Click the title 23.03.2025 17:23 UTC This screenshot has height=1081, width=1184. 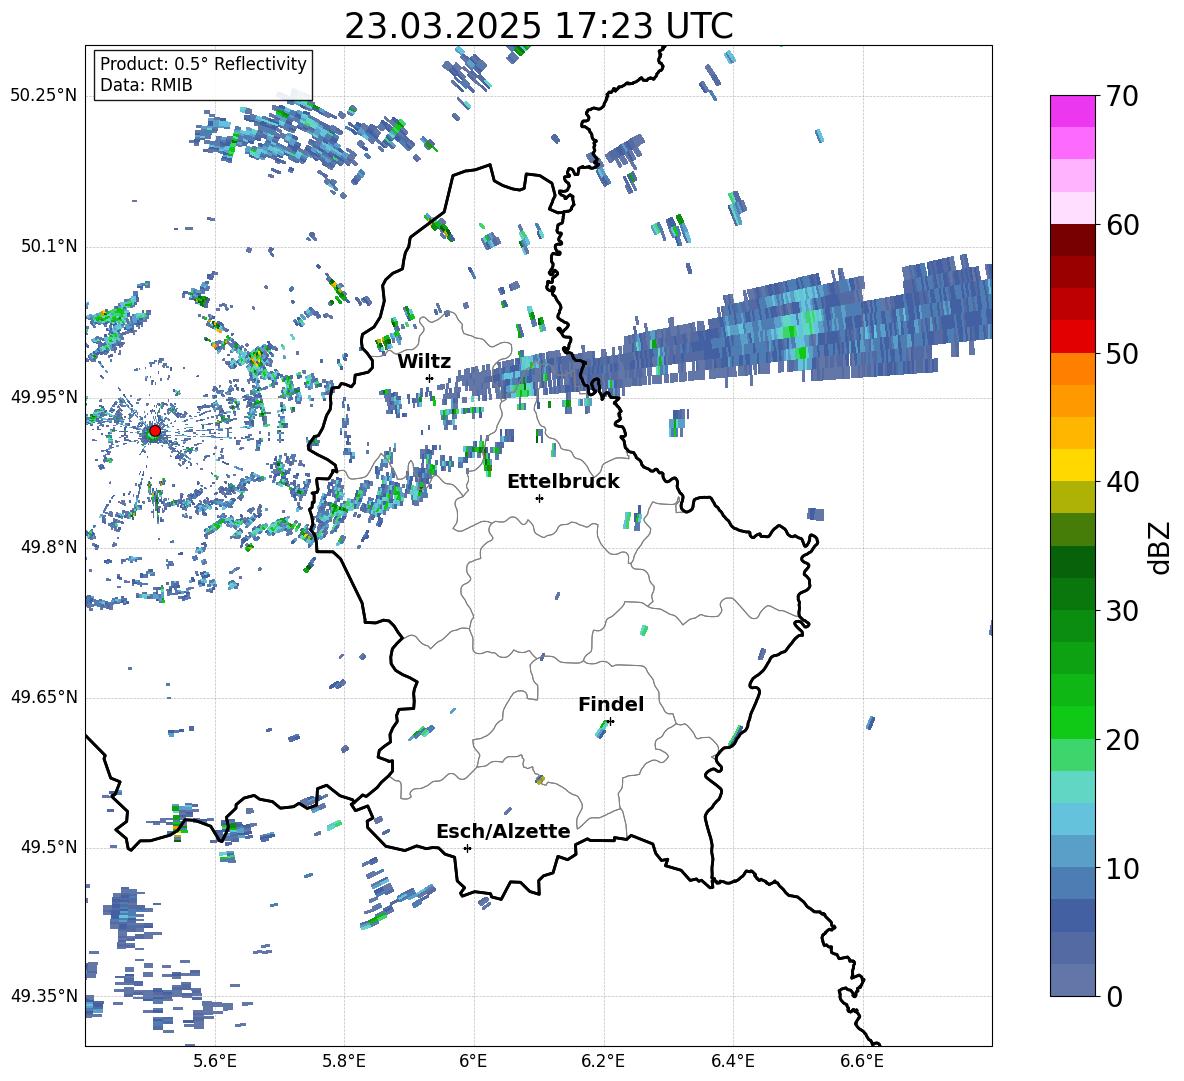pos(539,26)
